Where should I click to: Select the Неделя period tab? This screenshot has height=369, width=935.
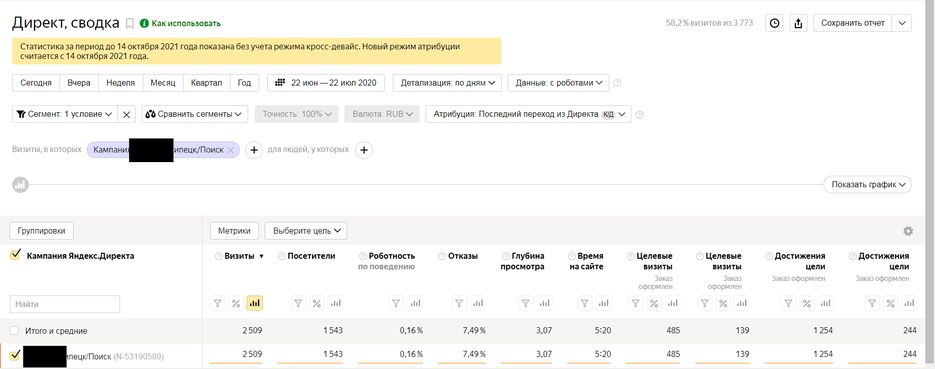click(120, 83)
